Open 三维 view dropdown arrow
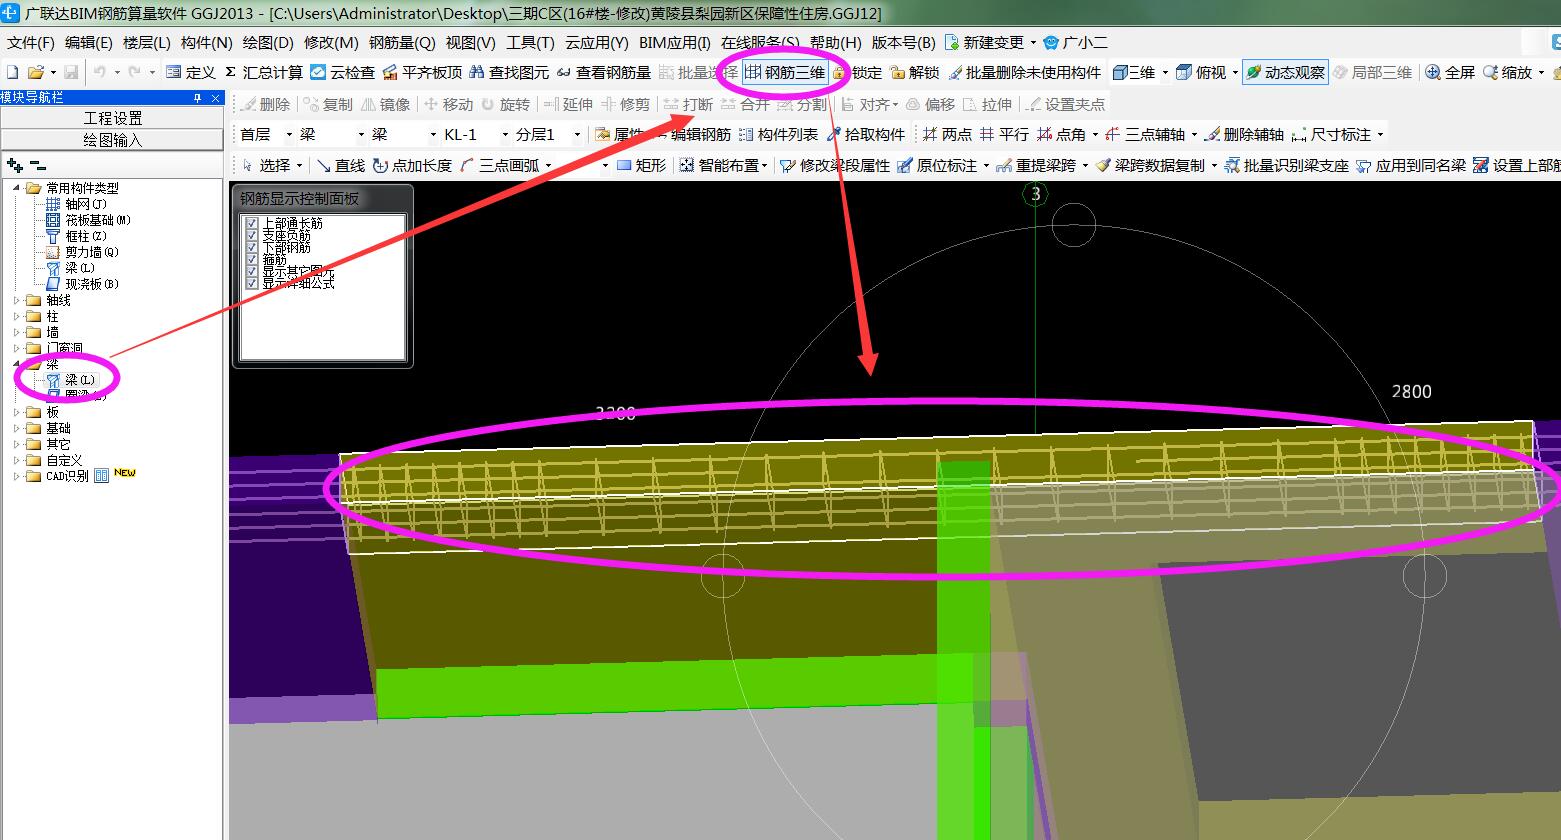This screenshot has height=840, width=1561. (x=1165, y=72)
